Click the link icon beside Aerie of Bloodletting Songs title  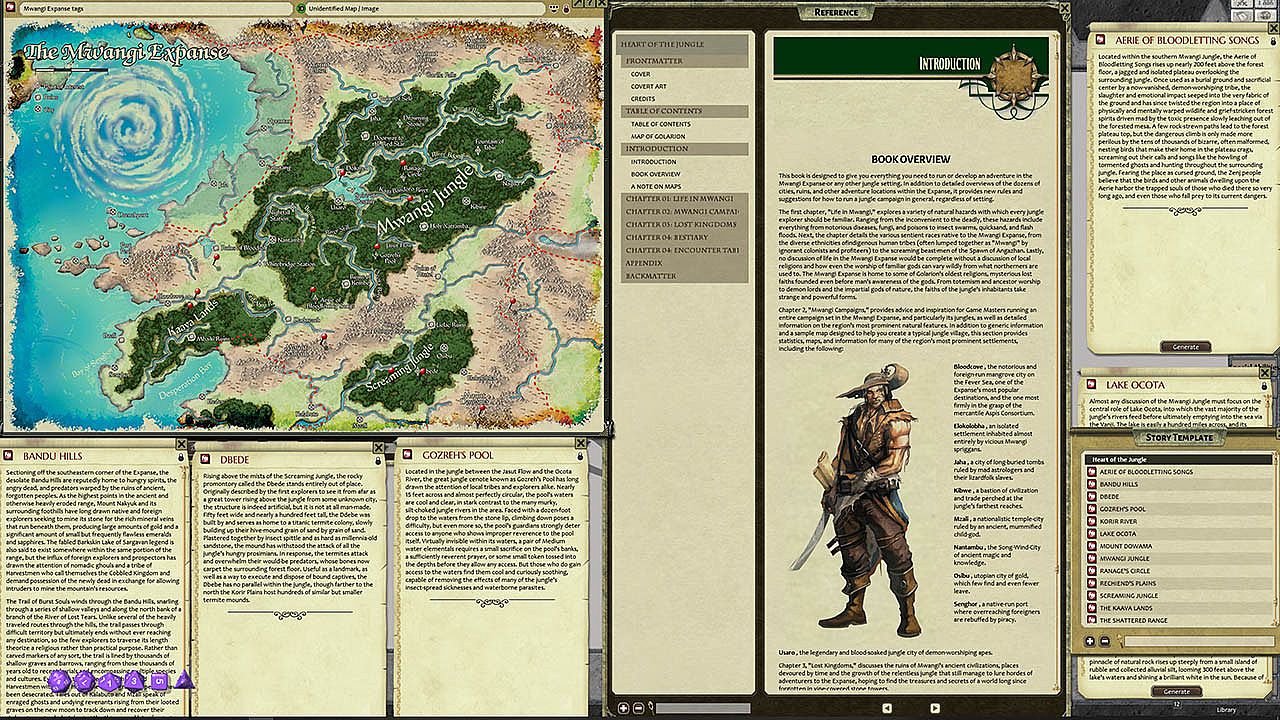pos(1102,40)
